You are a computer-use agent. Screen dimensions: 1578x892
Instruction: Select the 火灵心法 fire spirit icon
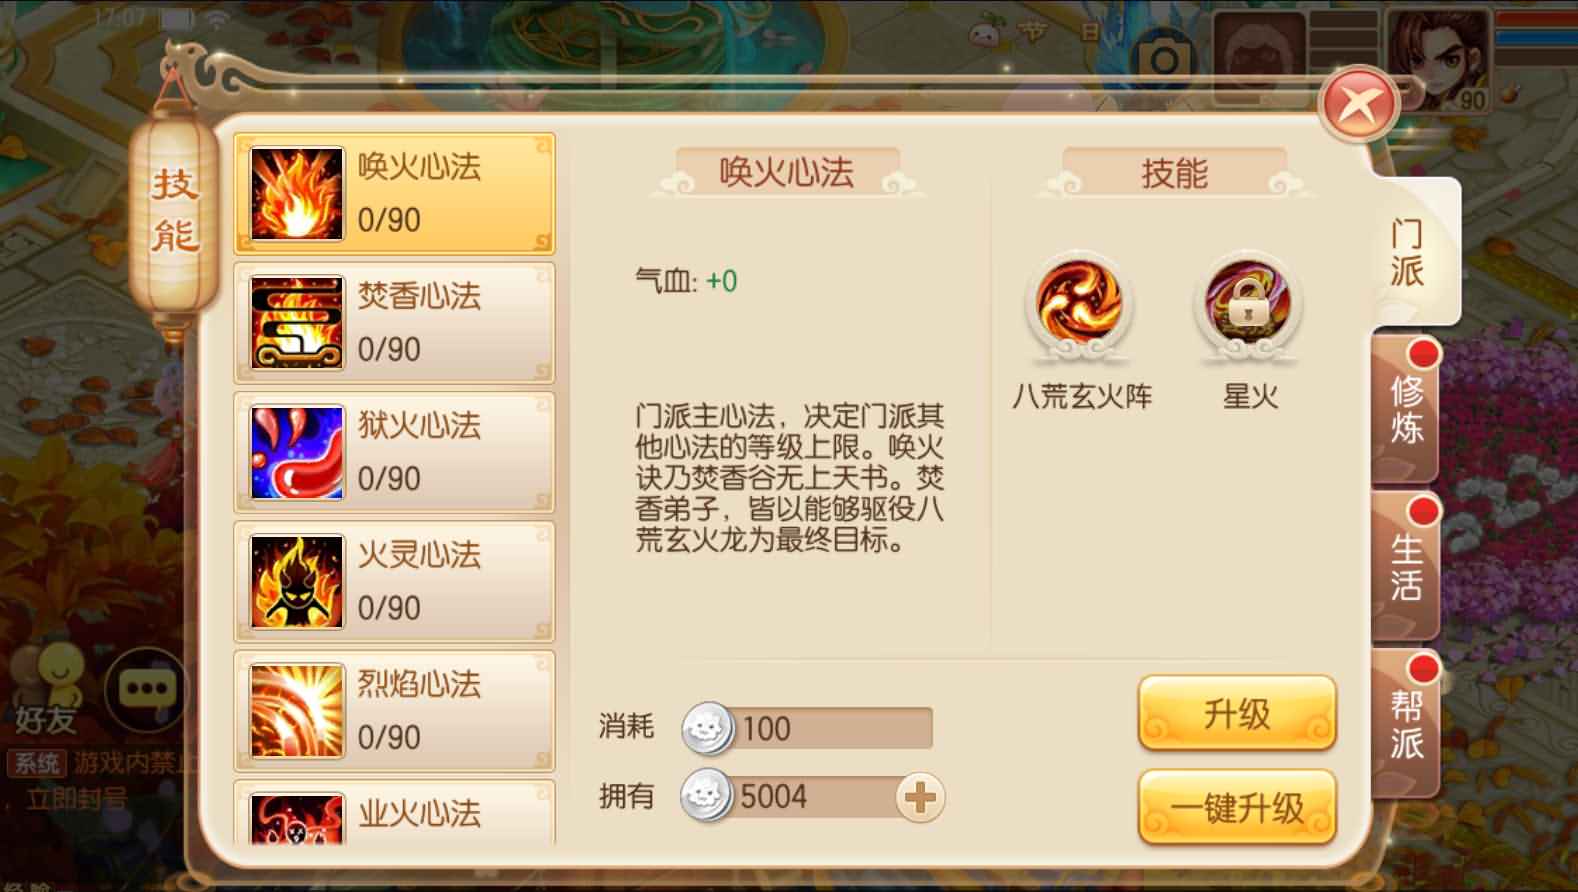(296, 581)
